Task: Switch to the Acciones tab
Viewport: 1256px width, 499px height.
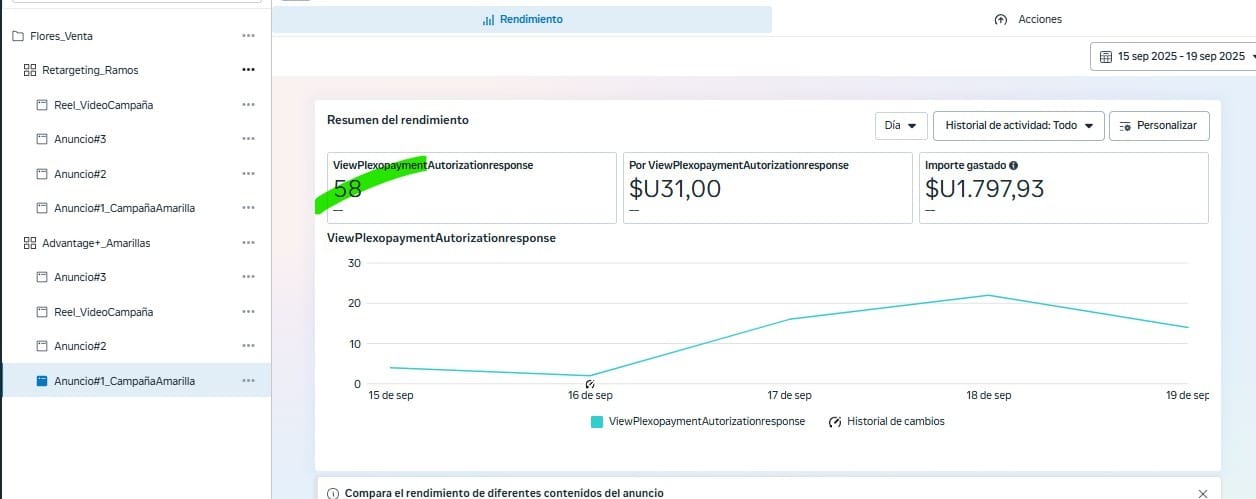Action: click(x=1028, y=19)
